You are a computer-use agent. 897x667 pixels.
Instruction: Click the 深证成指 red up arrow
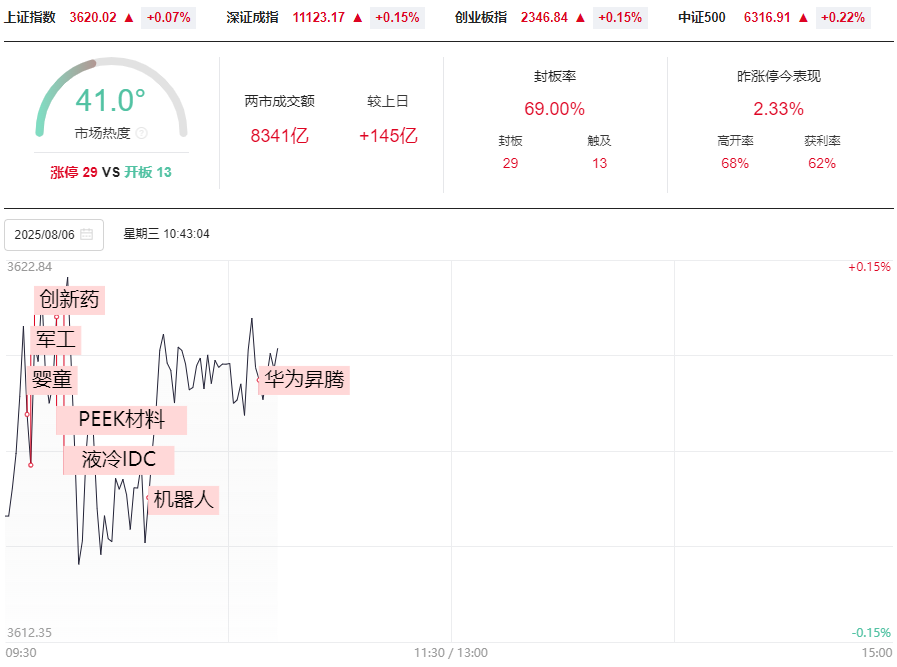357,17
